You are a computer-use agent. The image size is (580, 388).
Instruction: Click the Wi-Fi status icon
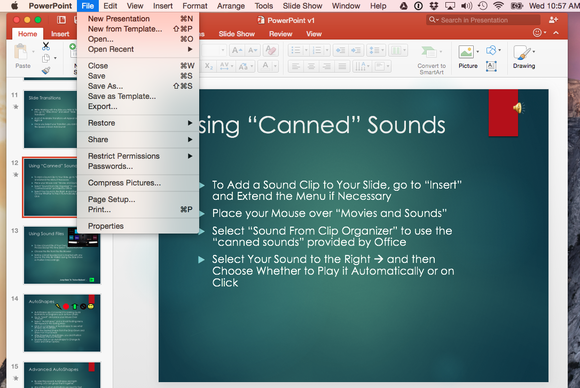coord(498,6)
